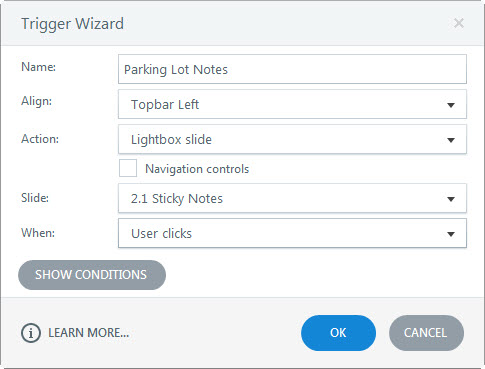Click the Slide label
This screenshot has height=369, width=485.
click(x=35, y=198)
